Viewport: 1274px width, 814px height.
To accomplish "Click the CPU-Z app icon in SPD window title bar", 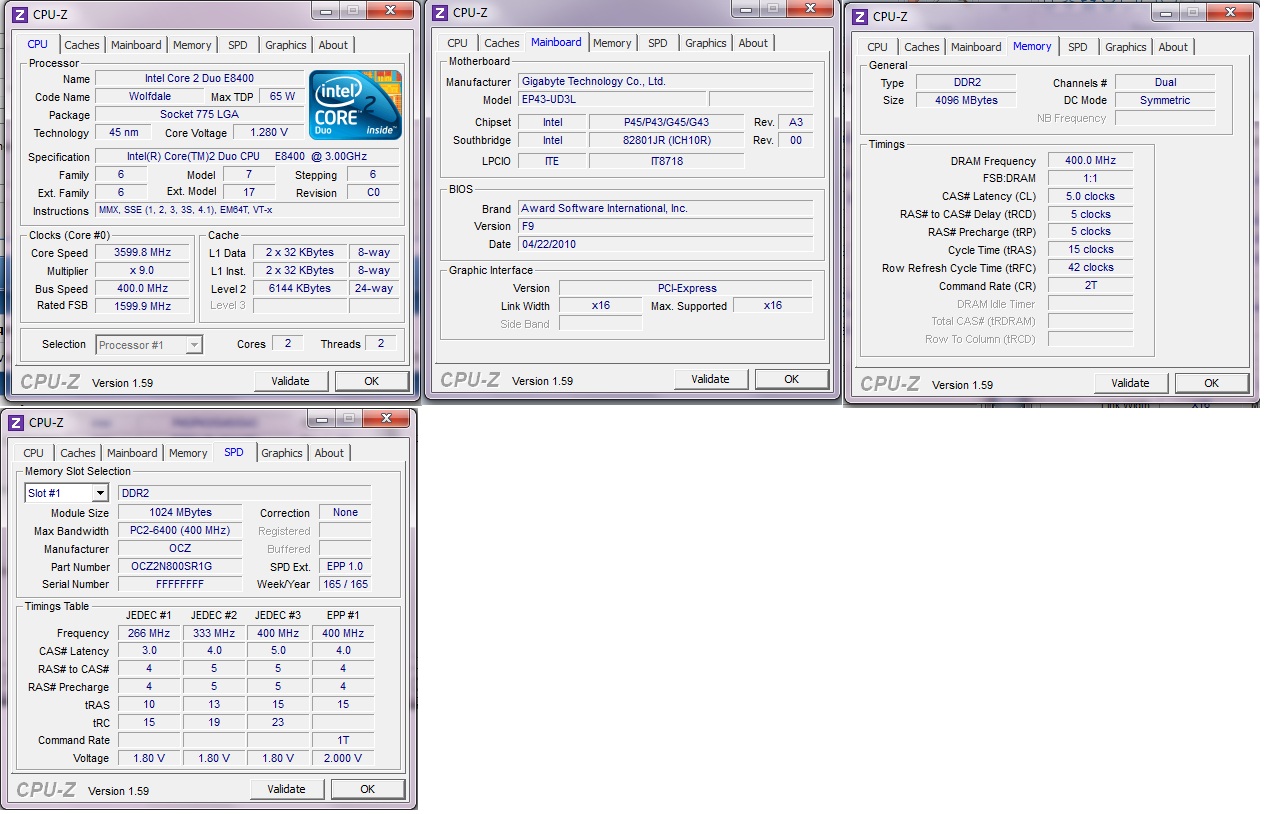I will coord(15,423).
